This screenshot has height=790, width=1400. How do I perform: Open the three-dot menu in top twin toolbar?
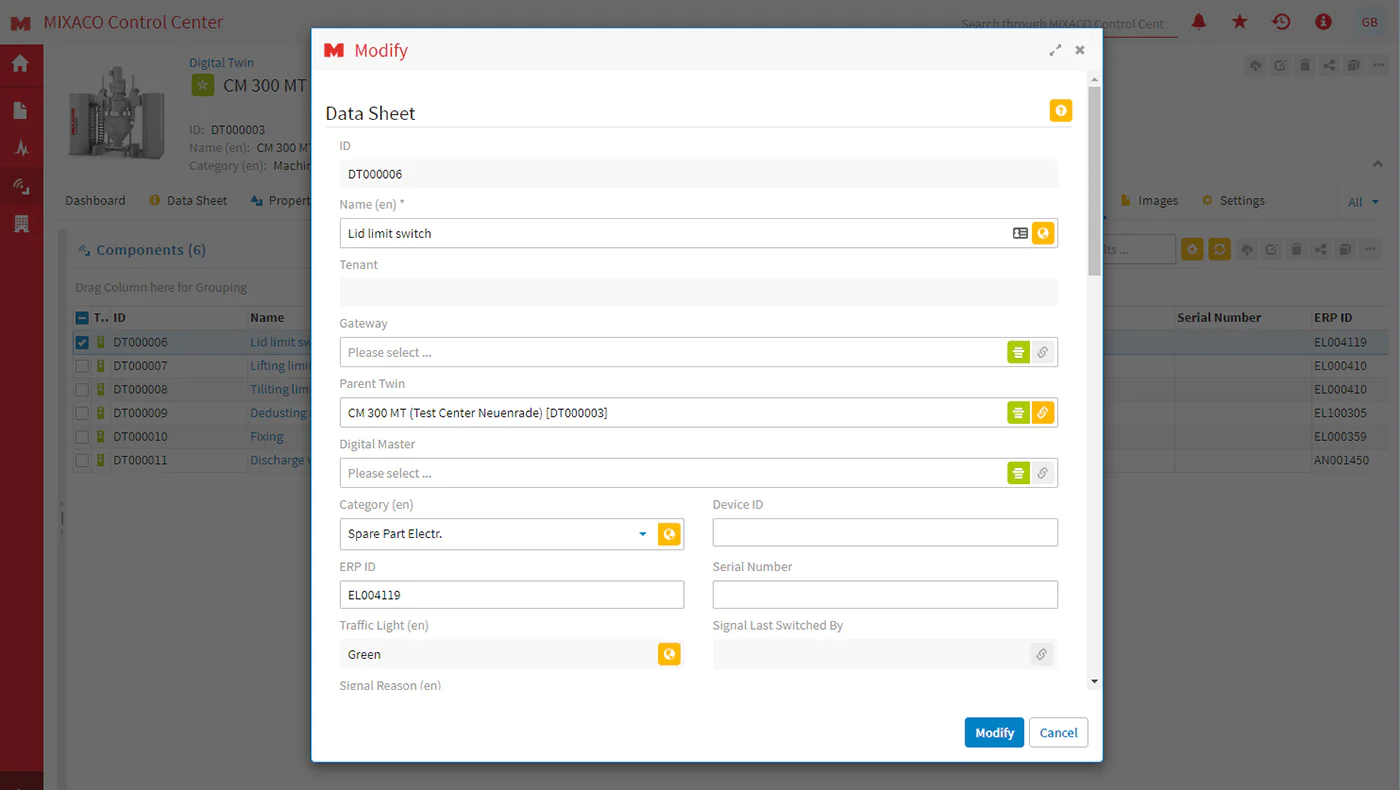[x=1379, y=66]
